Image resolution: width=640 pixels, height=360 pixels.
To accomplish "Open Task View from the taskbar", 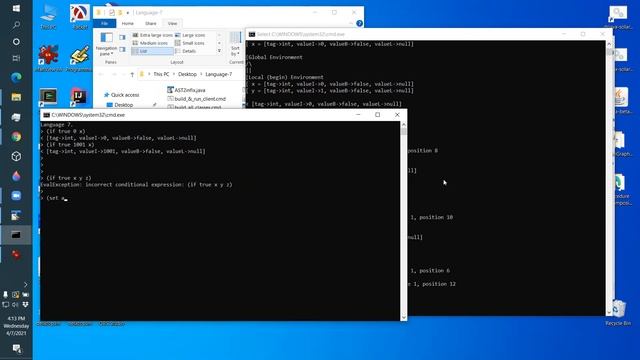I will pos(16,58).
